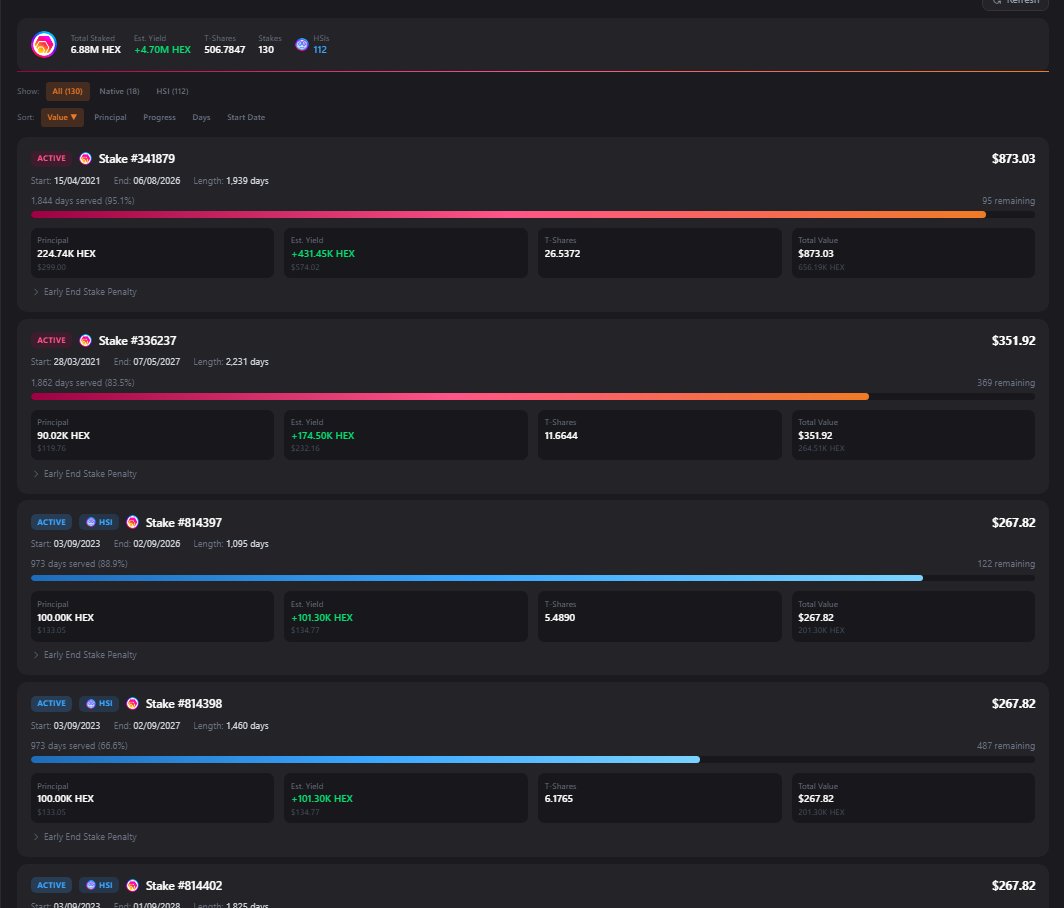Screen dimensions: 1064x908
Task: Sort stakes by Days
Action: pyautogui.click(x=202, y=117)
